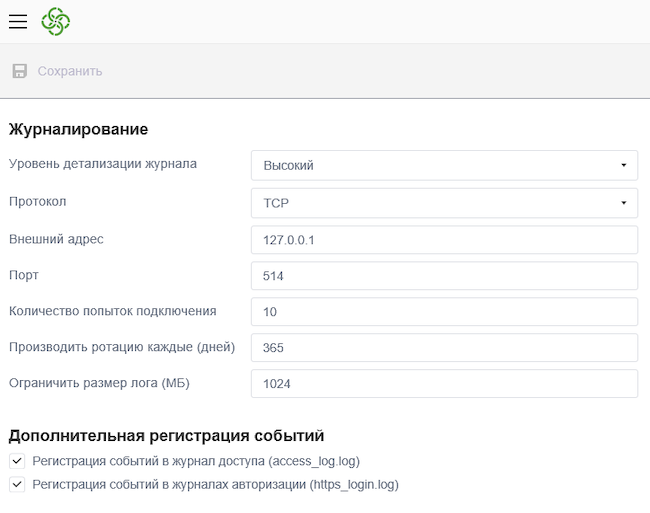Open the Уровень детализации журнала dropdown
Image resolution: width=650 pixels, height=513 pixels.
[x=443, y=165]
